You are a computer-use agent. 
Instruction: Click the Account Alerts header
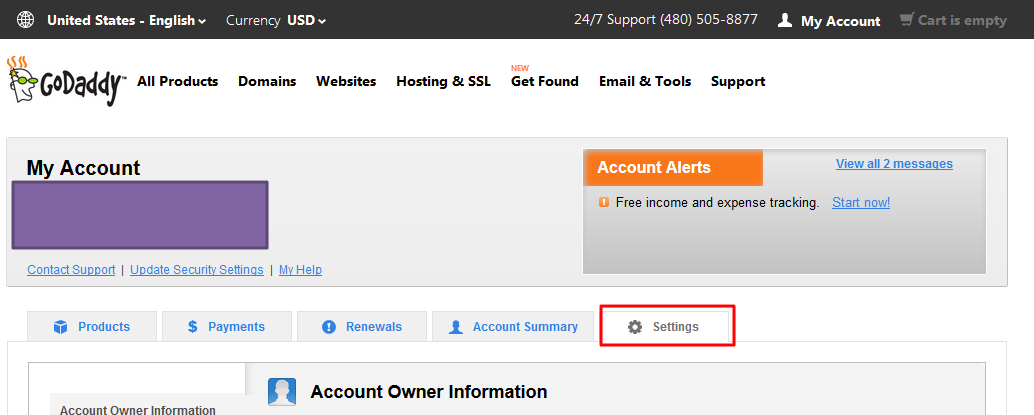coord(673,168)
